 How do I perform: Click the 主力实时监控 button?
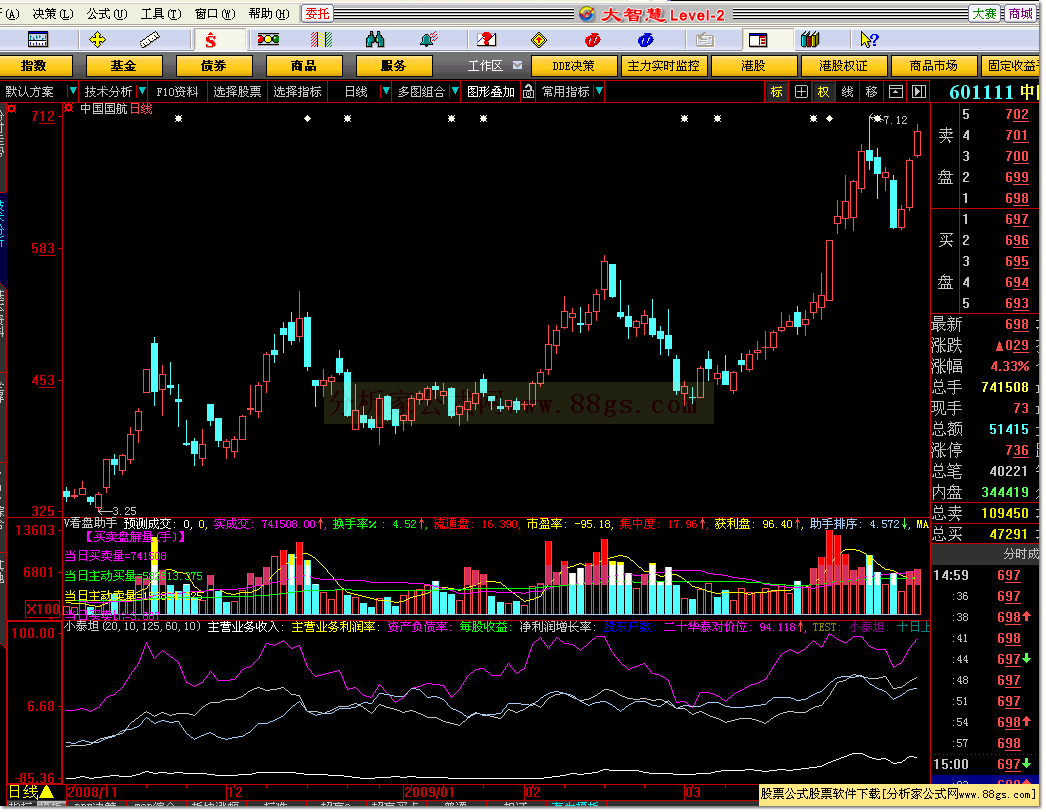click(x=663, y=65)
